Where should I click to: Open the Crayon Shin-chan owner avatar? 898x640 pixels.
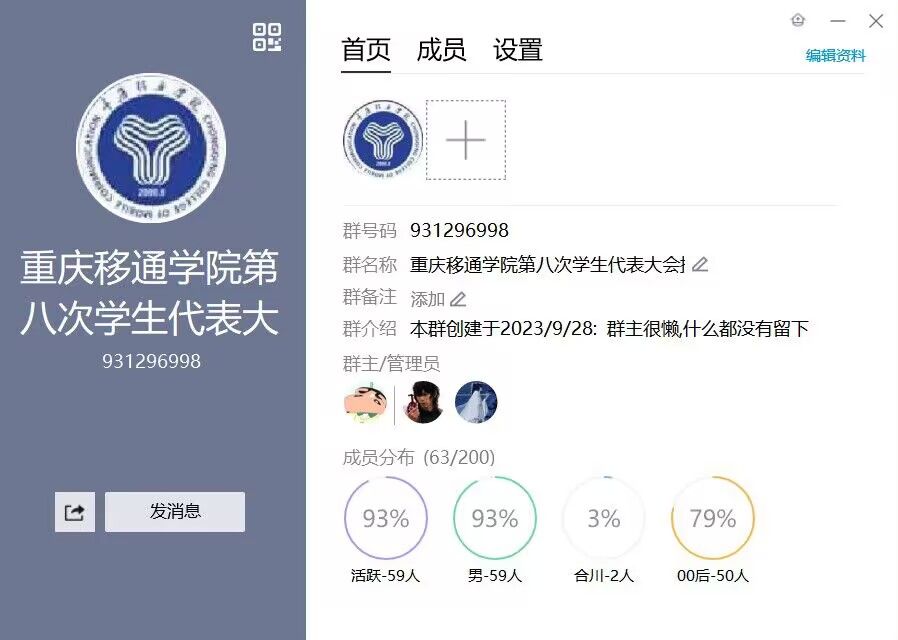(x=365, y=402)
